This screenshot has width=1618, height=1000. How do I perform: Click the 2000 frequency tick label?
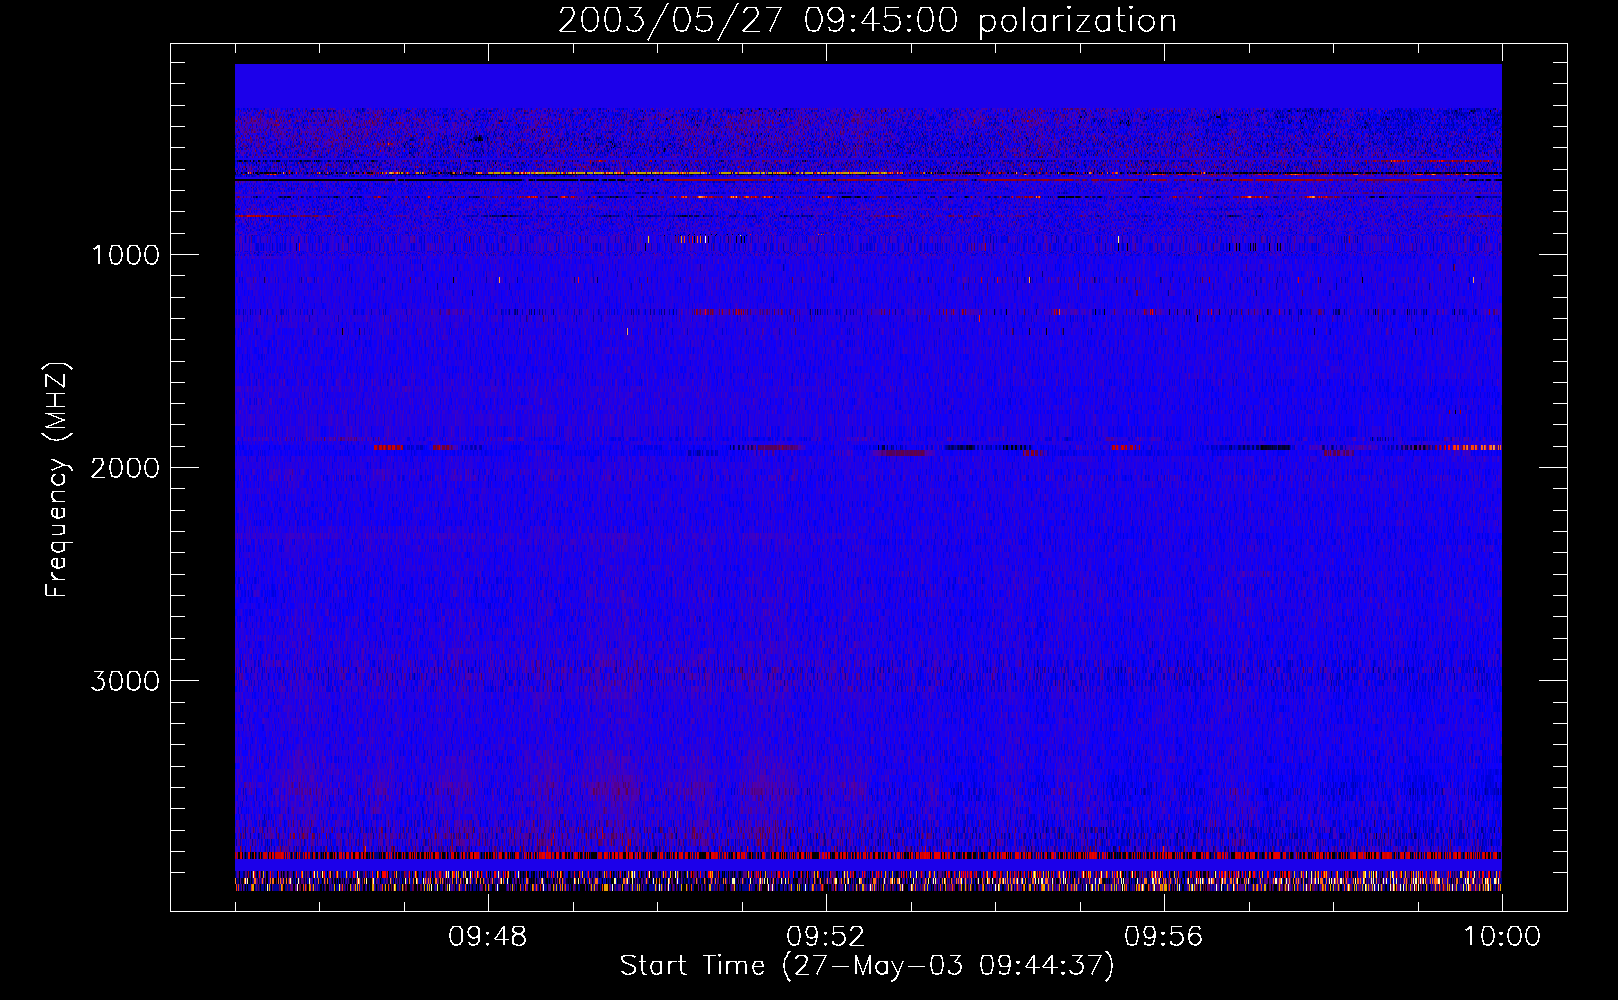(x=125, y=468)
